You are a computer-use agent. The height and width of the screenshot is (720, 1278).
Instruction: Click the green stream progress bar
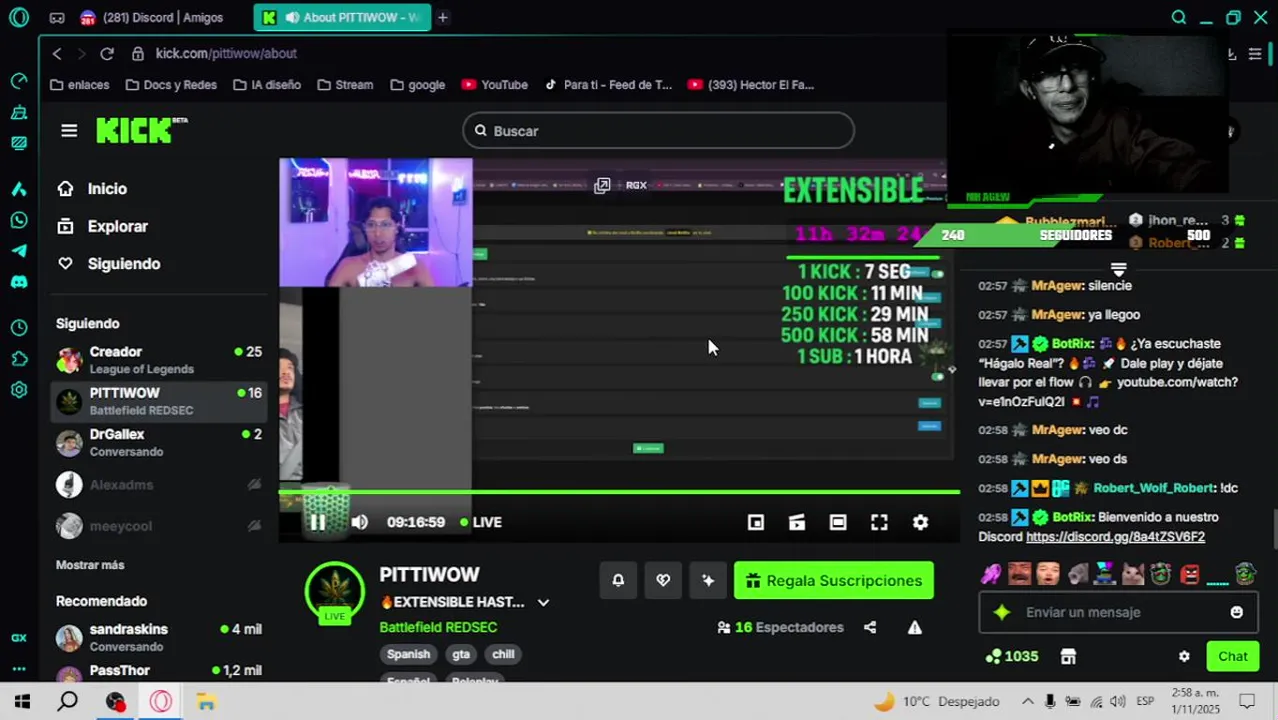click(x=619, y=492)
